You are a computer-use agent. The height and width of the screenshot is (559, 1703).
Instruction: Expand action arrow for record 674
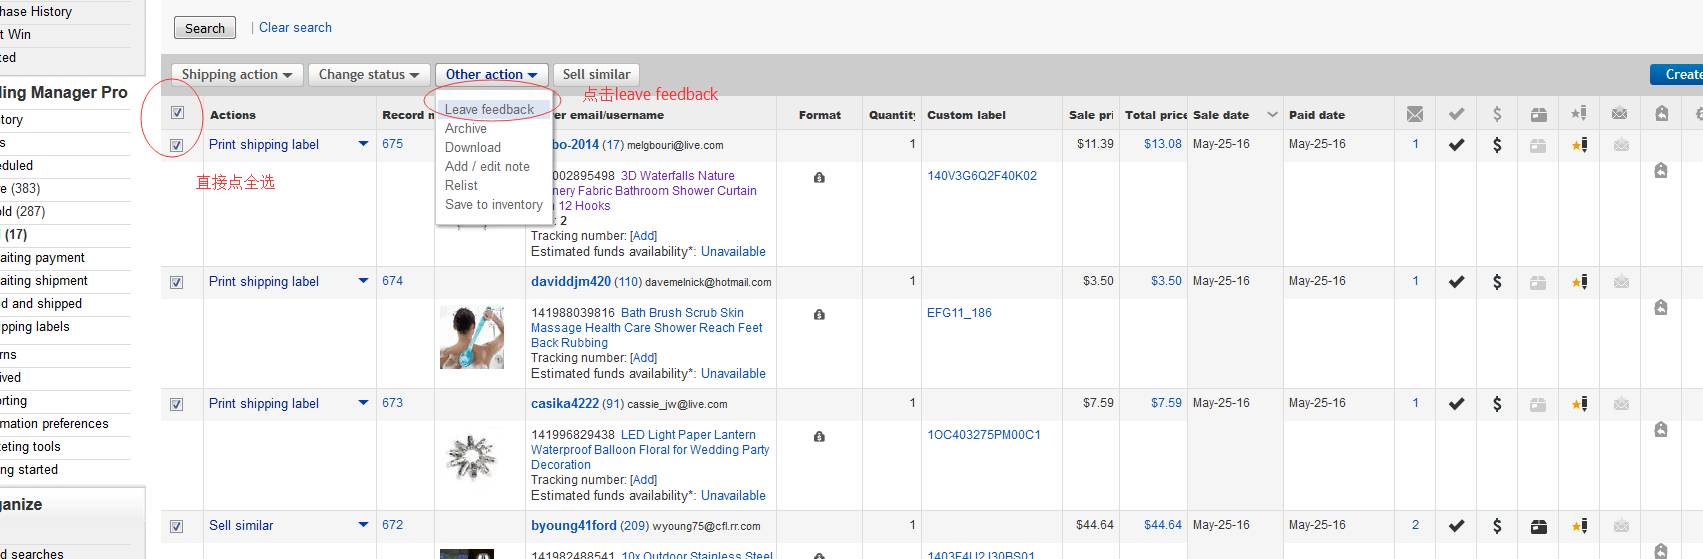pyautogui.click(x=363, y=281)
